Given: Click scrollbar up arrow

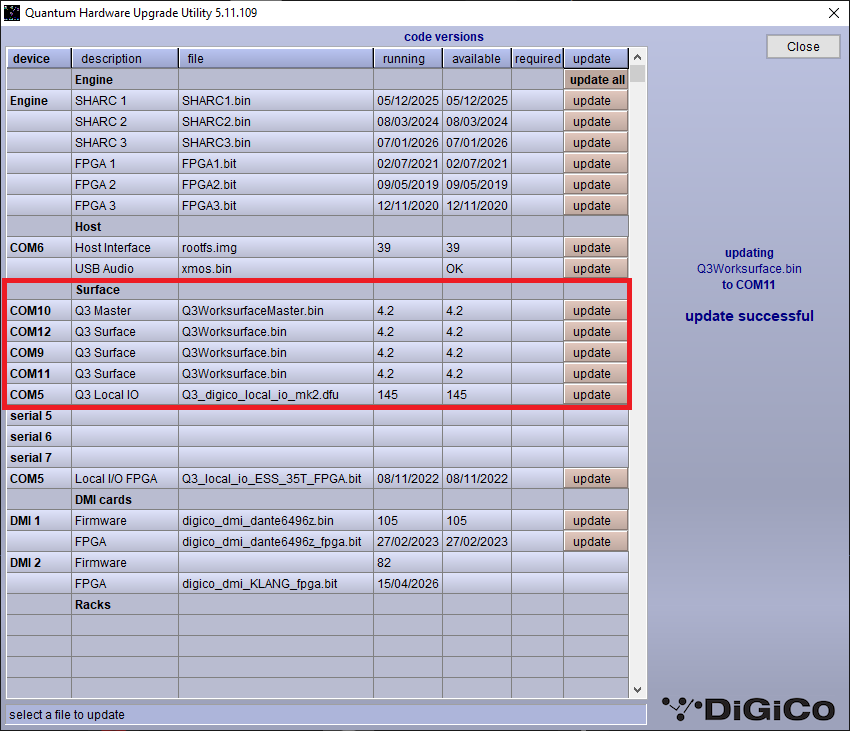Looking at the screenshot, I should click(x=638, y=57).
